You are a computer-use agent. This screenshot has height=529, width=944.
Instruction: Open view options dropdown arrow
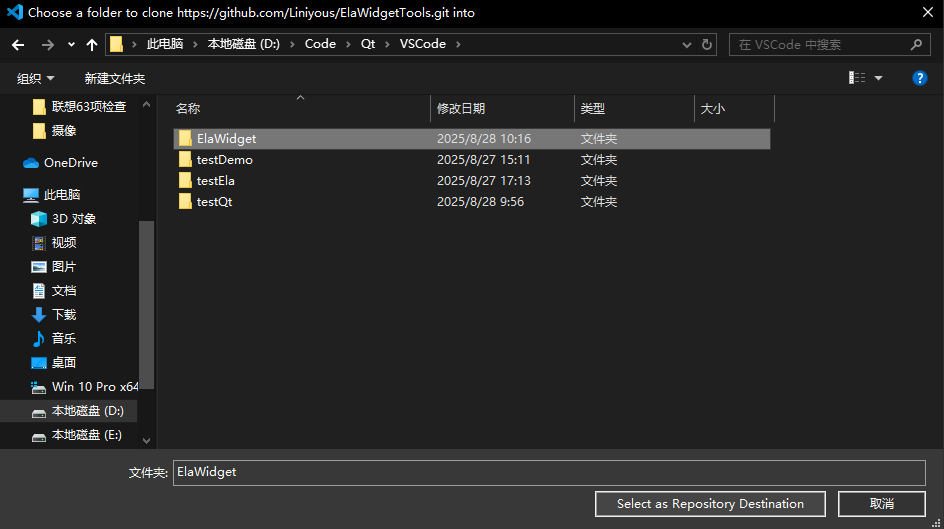[x=878, y=78]
